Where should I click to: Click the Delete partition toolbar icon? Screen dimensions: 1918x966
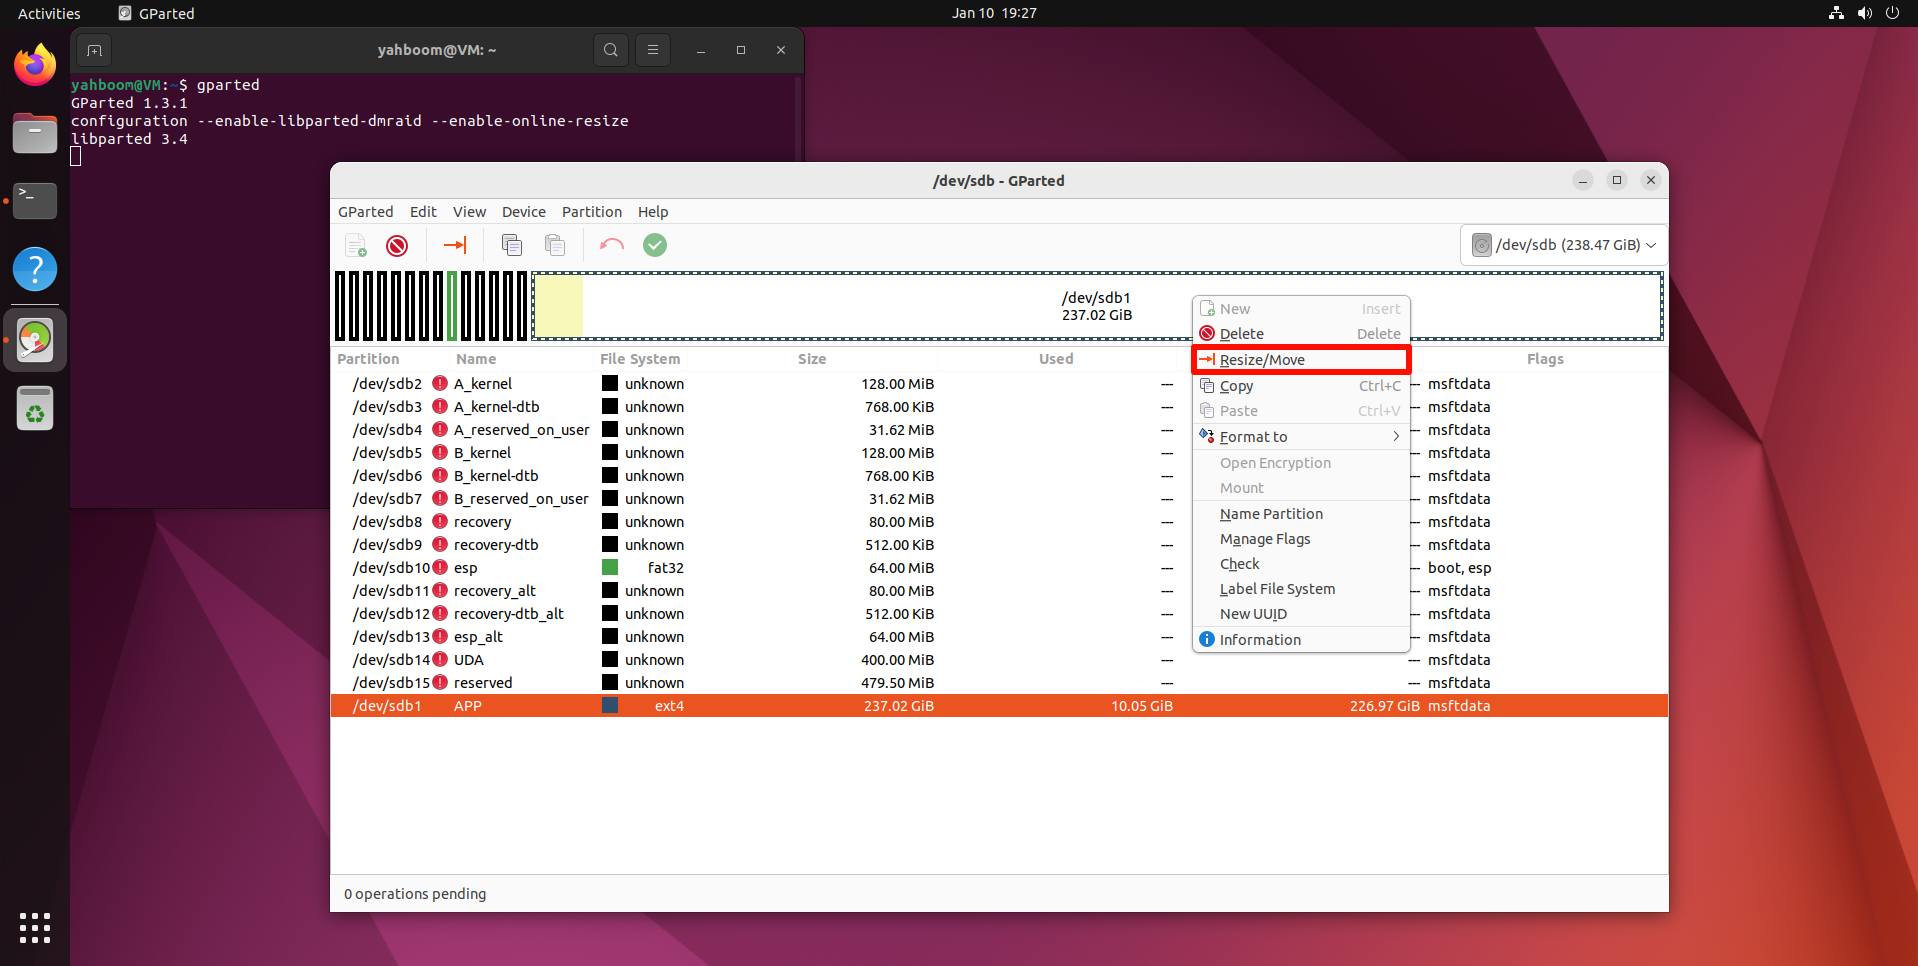pyautogui.click(x=397, y=246)
